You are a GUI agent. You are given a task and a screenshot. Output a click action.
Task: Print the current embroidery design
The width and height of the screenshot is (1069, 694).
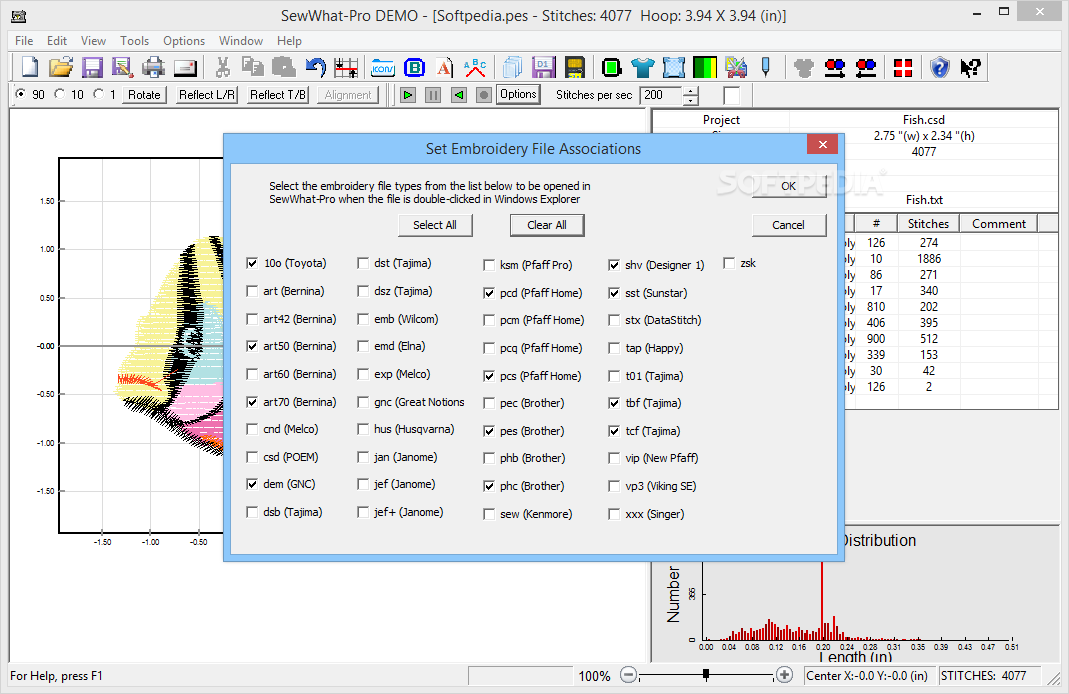pyautogui.click(x=153, y=67)
